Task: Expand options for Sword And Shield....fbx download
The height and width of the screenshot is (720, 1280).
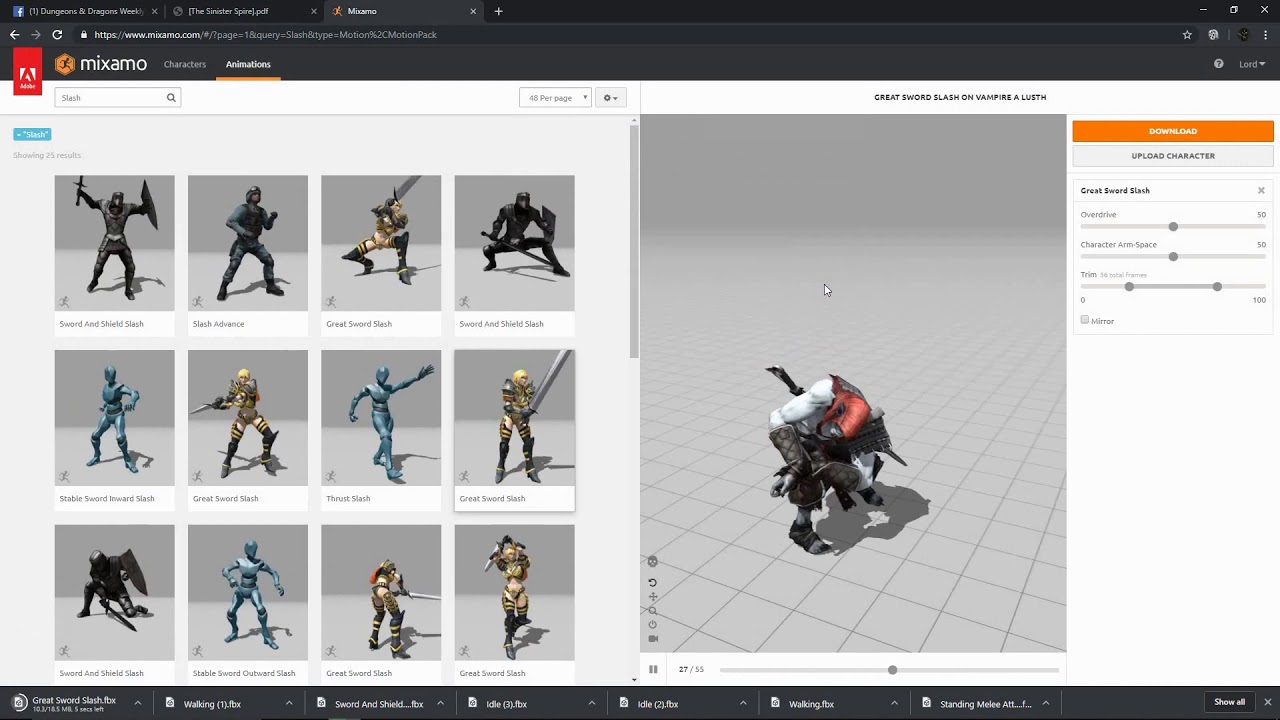Action: 440,703
